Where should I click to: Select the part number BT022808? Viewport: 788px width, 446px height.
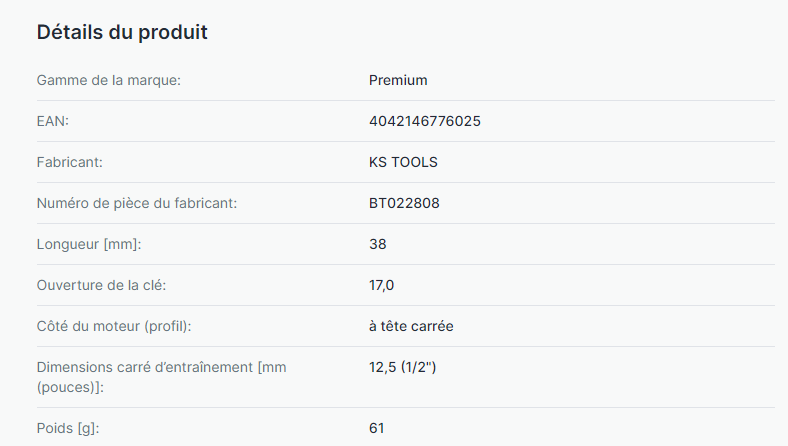click(x=404, y=203)
